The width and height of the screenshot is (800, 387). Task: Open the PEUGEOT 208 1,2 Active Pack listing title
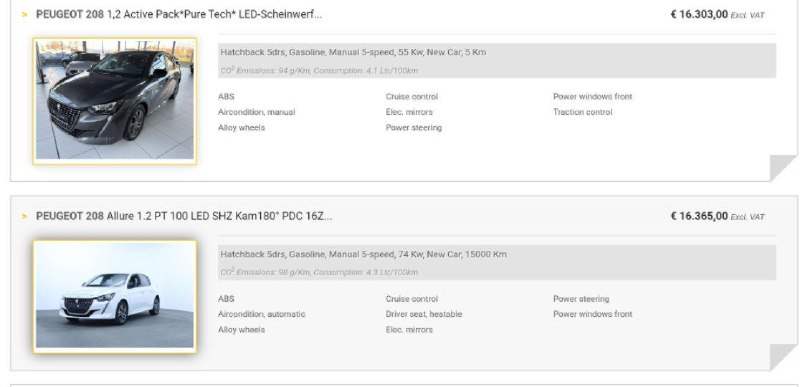tap(179, 14)
